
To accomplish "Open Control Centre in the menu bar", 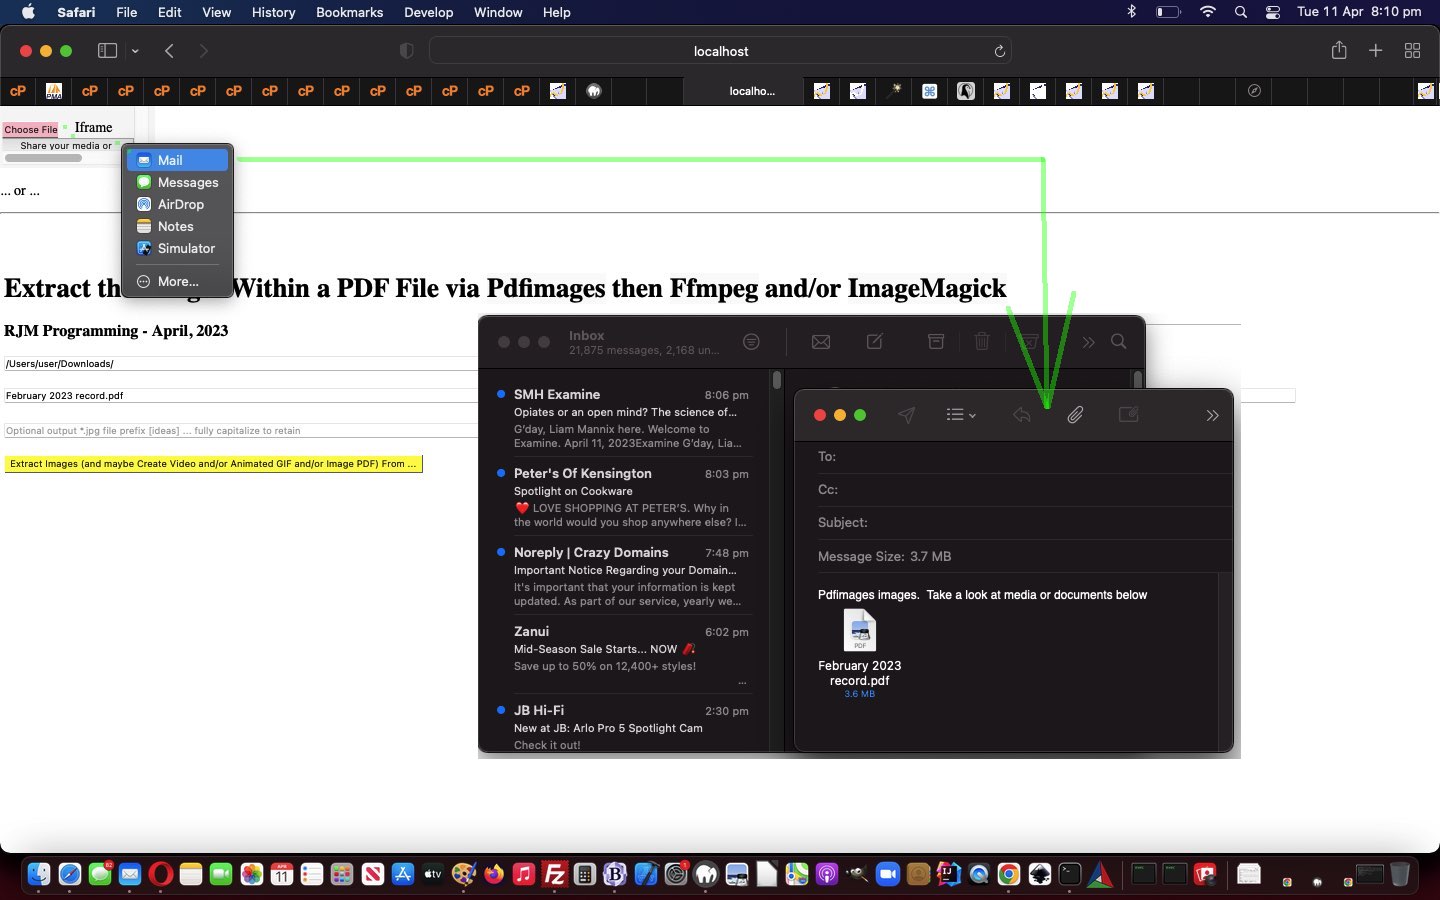I will pyautogui.click(x=1272, y=12).
